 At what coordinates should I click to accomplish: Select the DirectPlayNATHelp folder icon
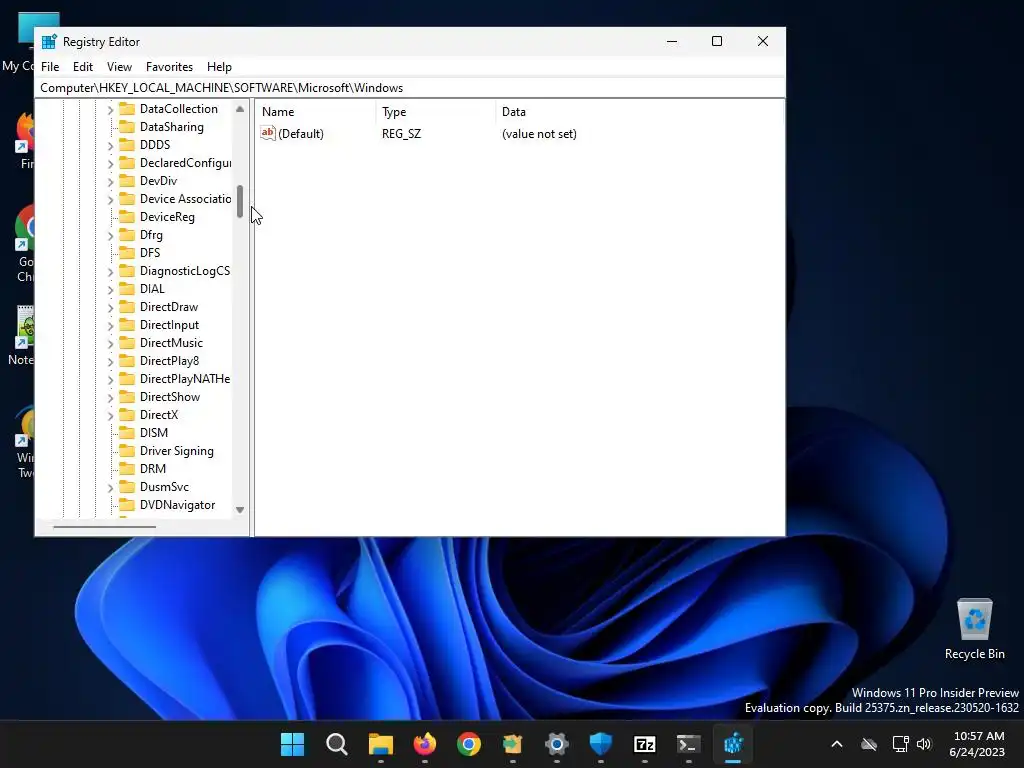[127, 379]
